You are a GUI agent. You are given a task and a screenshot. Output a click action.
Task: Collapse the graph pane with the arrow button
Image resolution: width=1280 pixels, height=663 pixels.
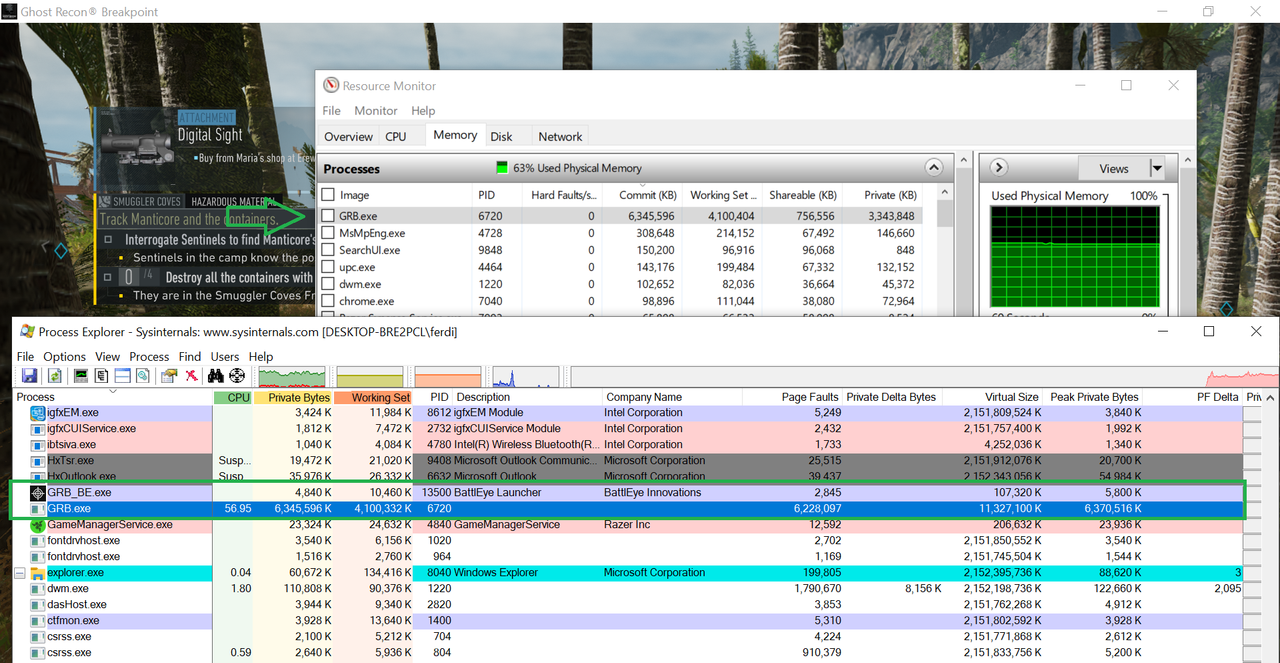click(x=998, y=168)
